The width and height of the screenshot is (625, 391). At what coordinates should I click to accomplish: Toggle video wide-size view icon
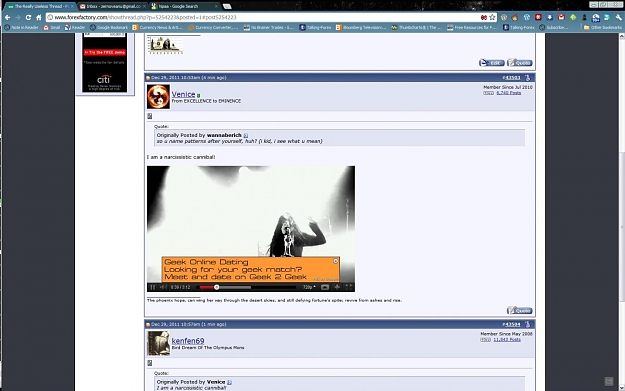point(325,287)
